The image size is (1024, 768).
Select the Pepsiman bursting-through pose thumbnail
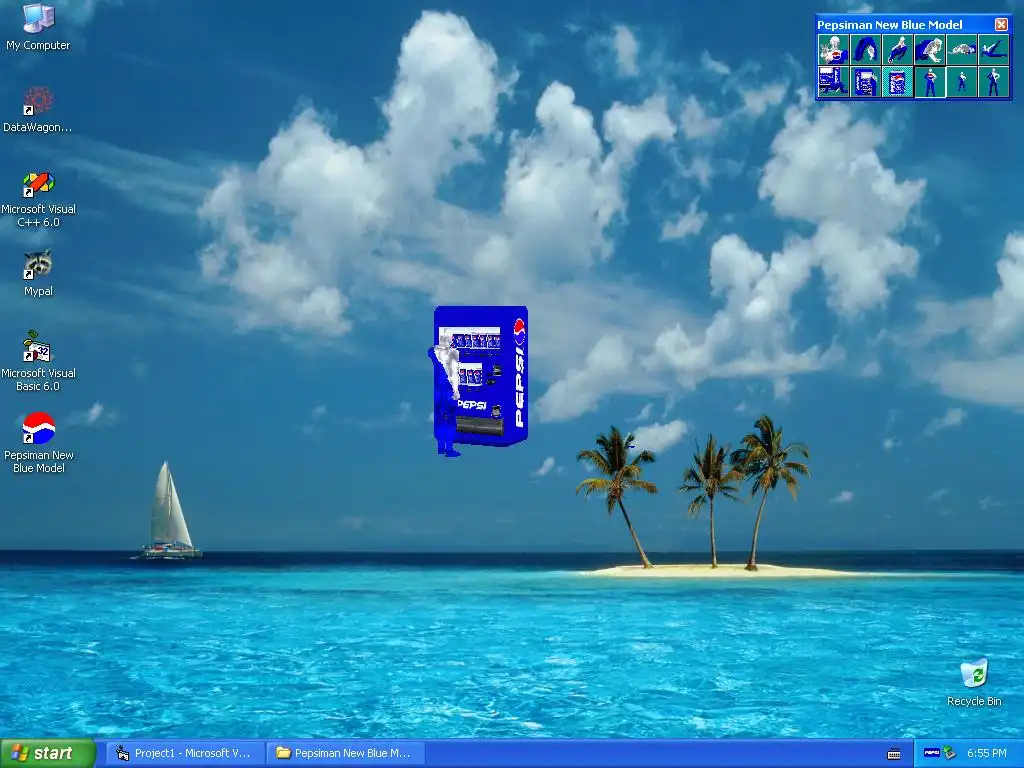pos(833,50)
